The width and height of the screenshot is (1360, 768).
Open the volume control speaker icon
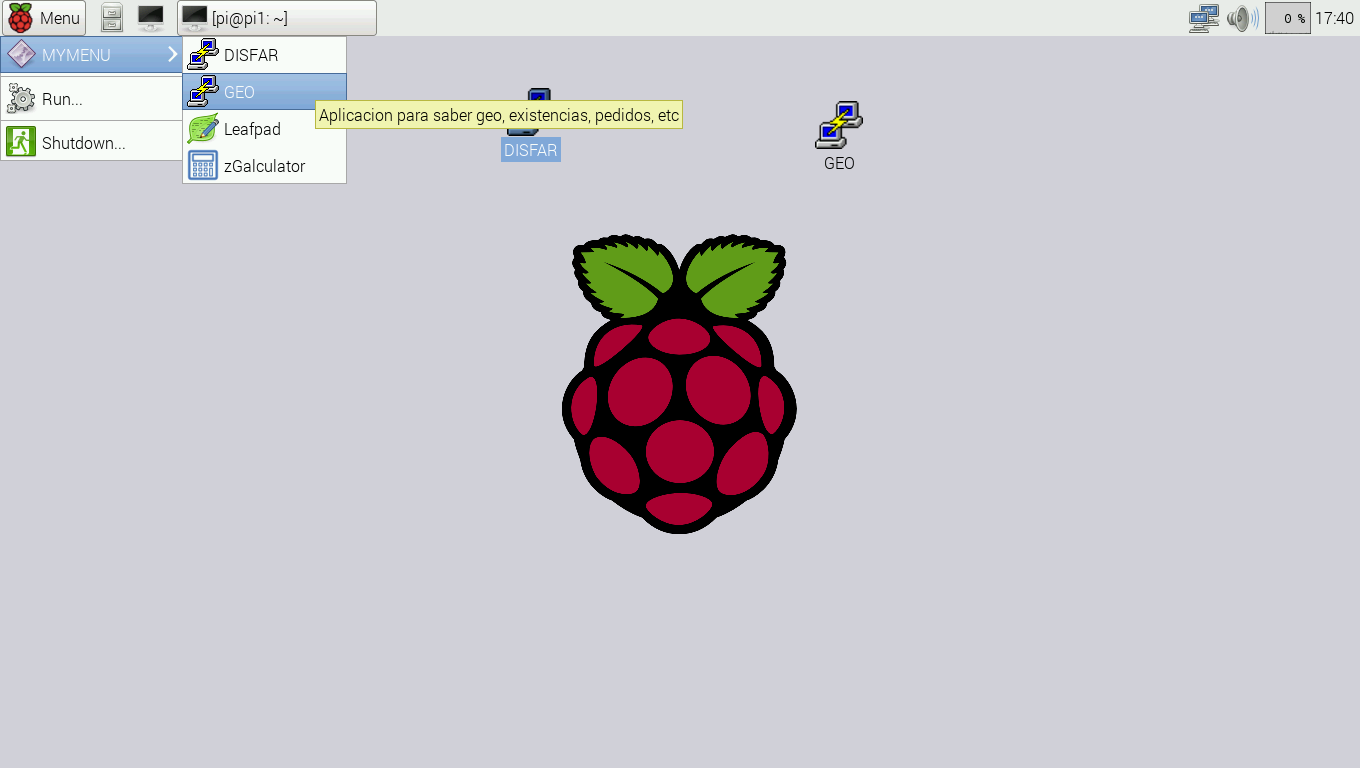(1242, 18)
